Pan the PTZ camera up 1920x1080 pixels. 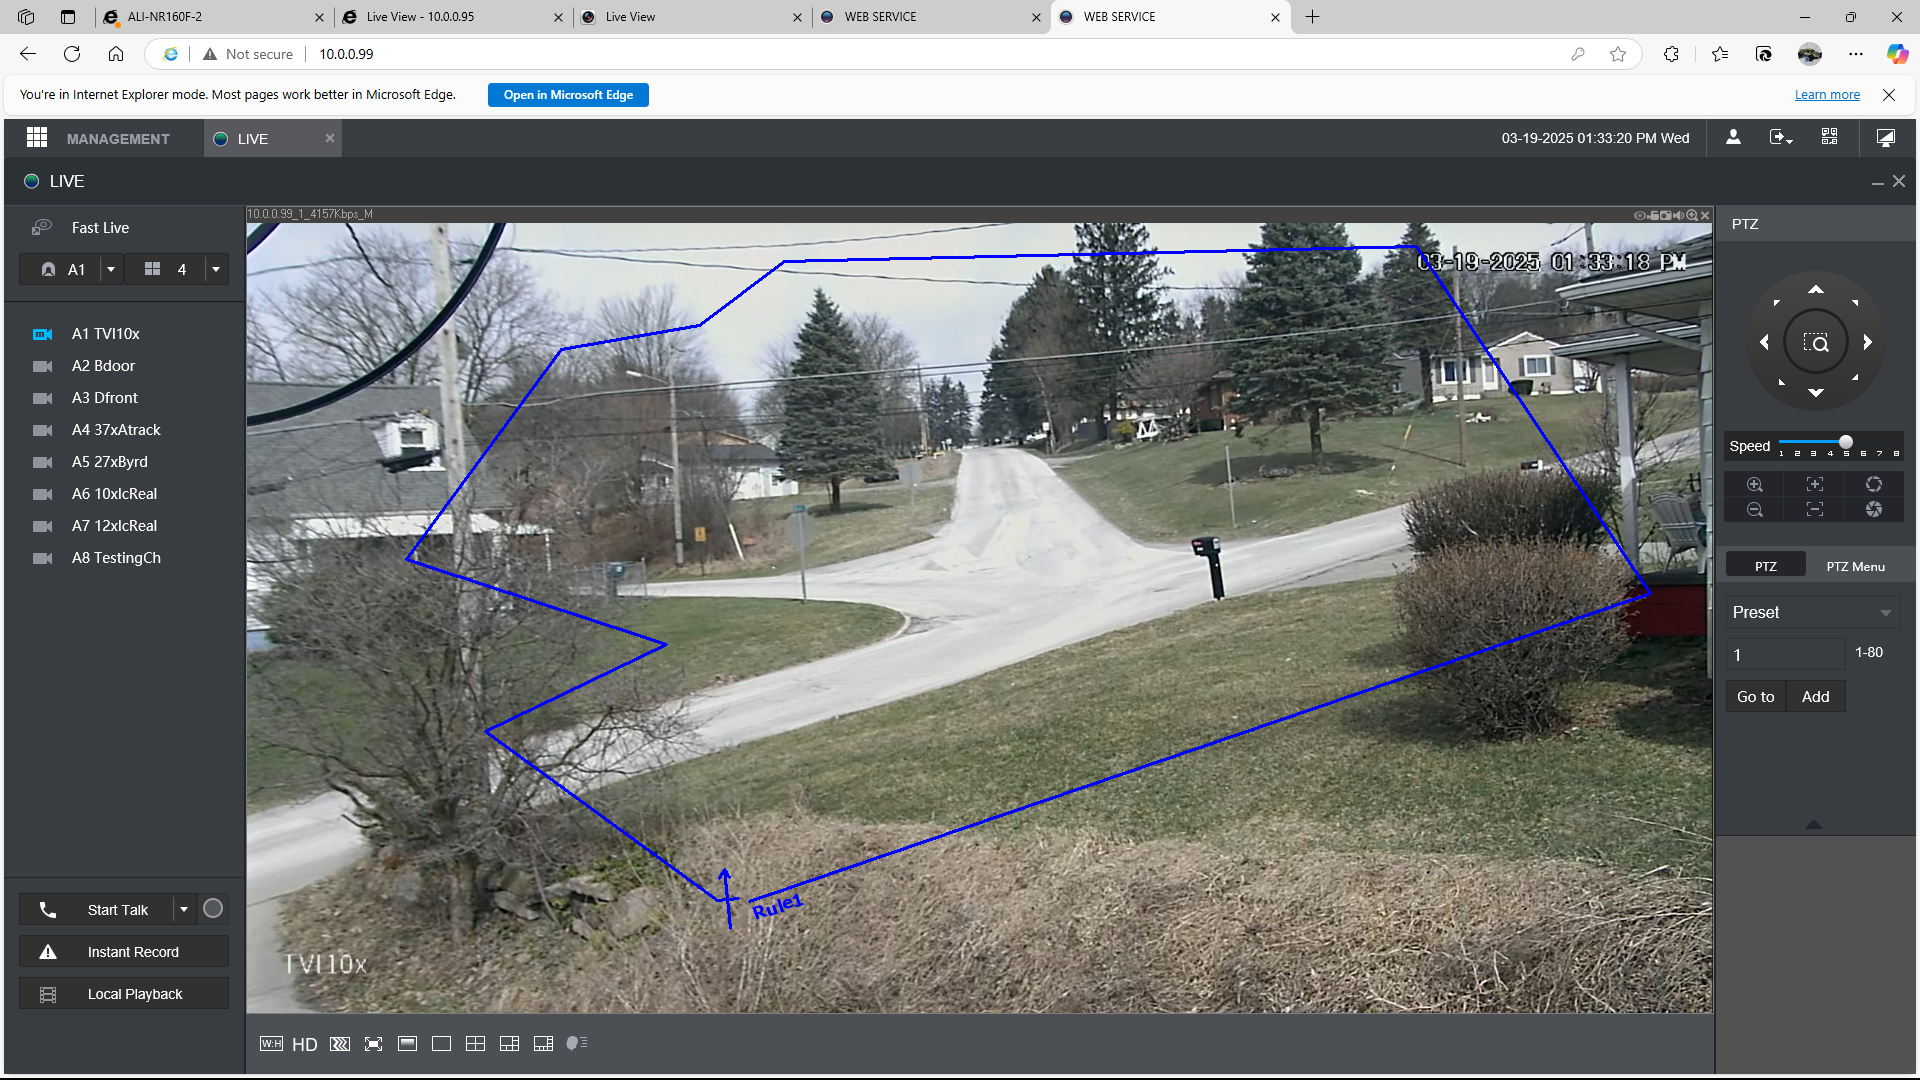pos(1815,290)
